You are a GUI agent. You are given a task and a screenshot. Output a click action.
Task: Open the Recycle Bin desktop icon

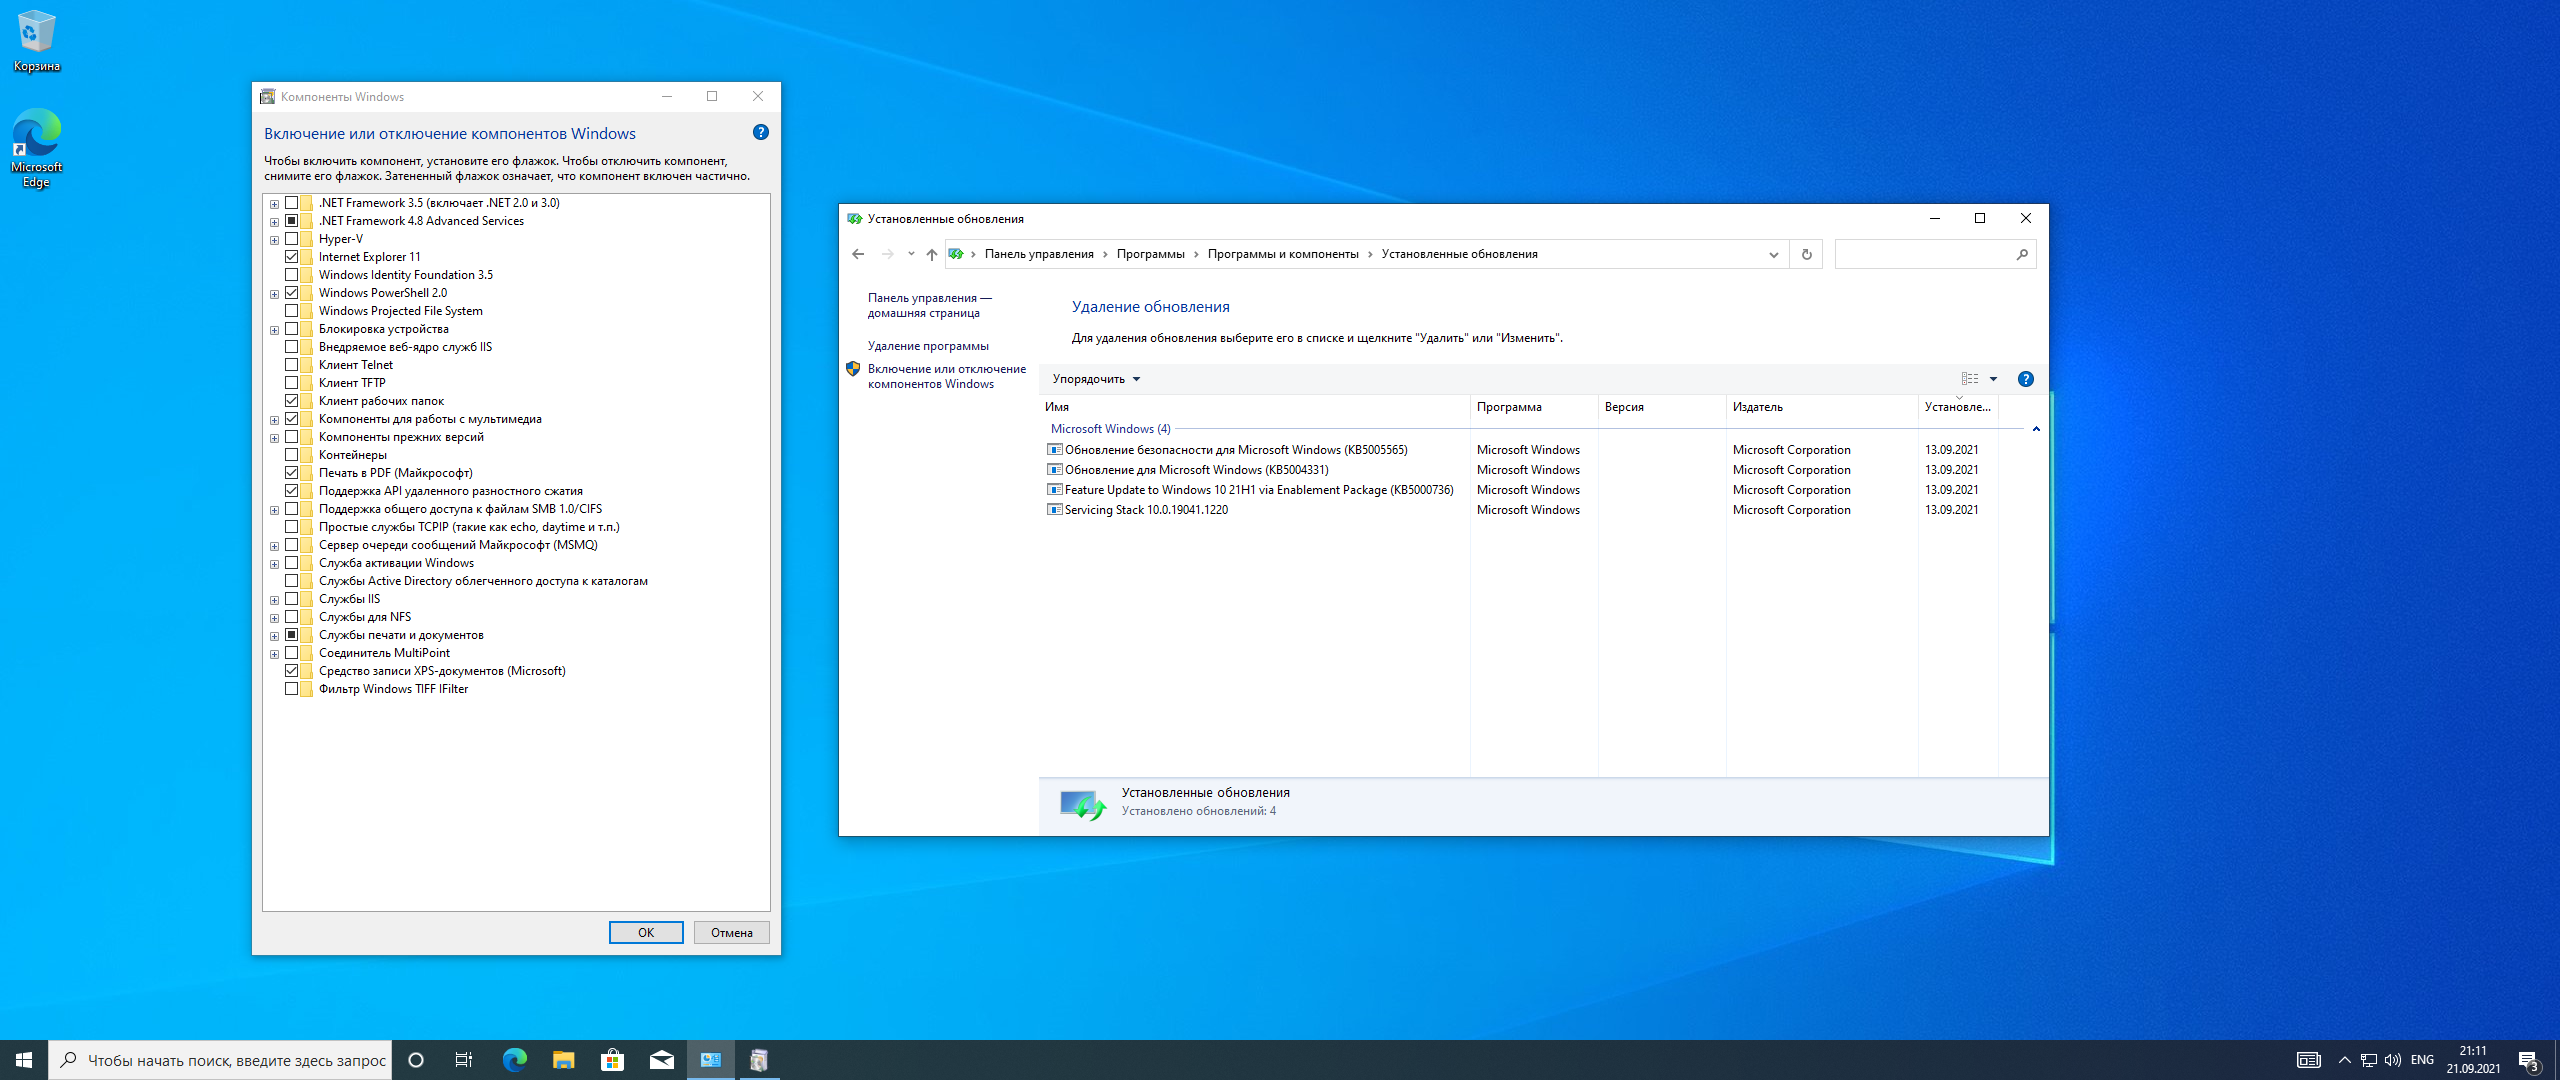pyautogui.click(x=36, y=41)
